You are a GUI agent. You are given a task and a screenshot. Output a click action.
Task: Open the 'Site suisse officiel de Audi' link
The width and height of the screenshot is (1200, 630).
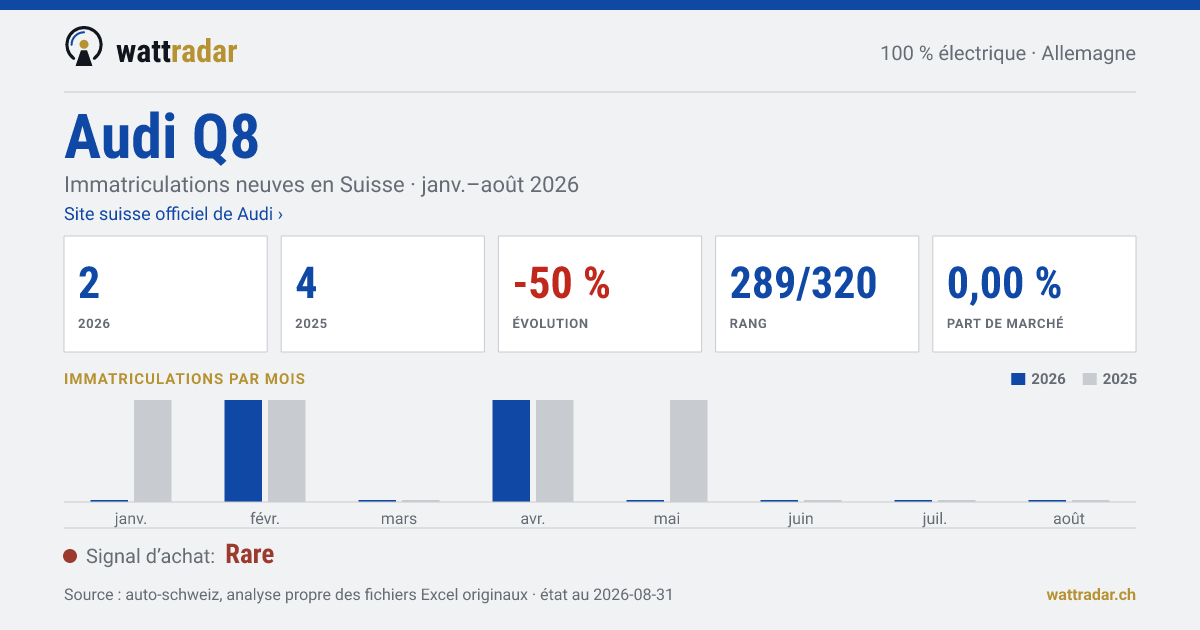click(x=173, y=214)
